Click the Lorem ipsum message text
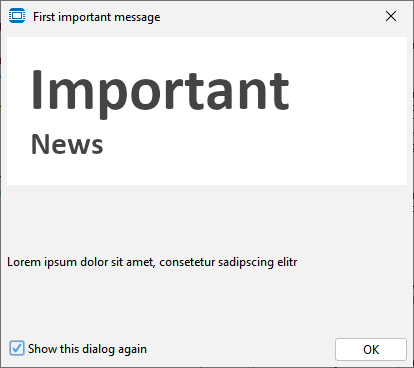414x368 pixels. tap(152, 262)
